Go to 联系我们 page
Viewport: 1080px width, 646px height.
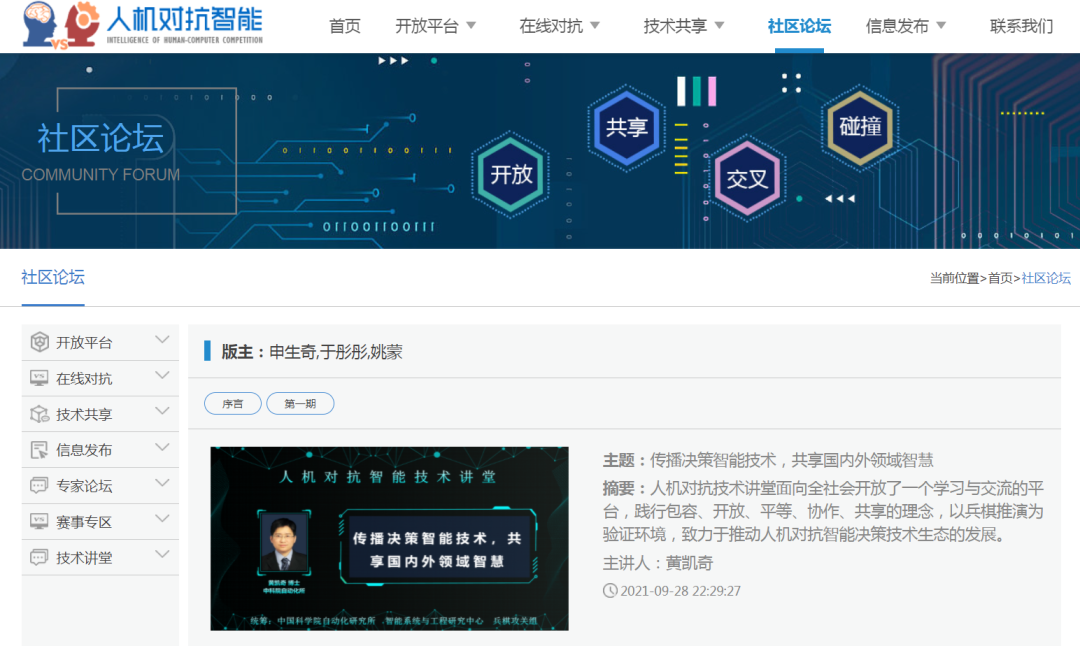tap(1021, 26)
